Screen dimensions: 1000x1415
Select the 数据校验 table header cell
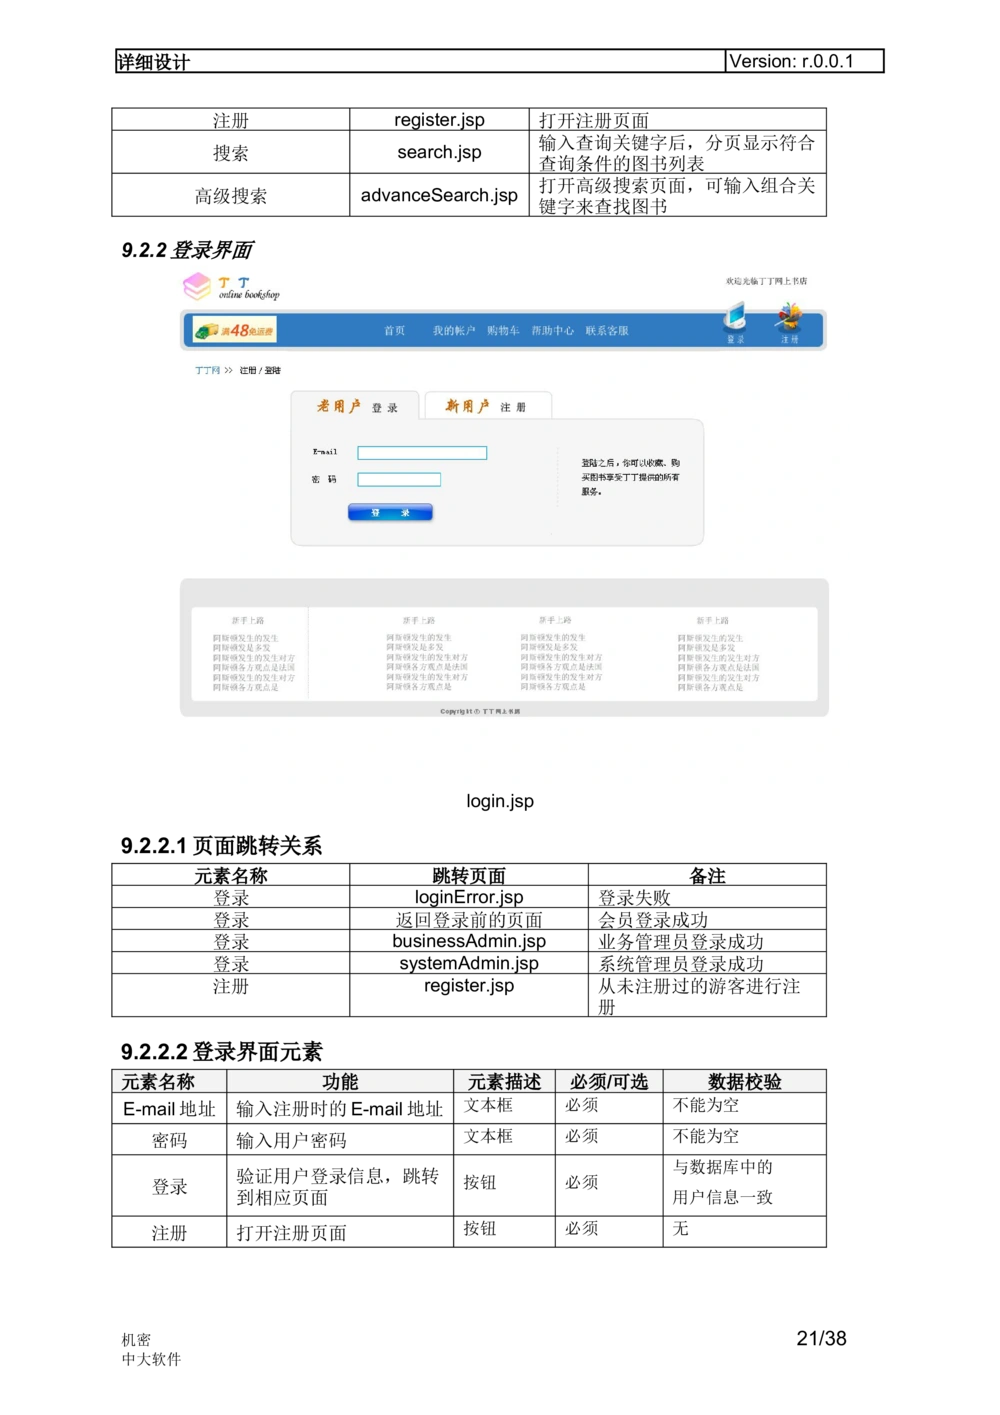[x=745, y=1082]
